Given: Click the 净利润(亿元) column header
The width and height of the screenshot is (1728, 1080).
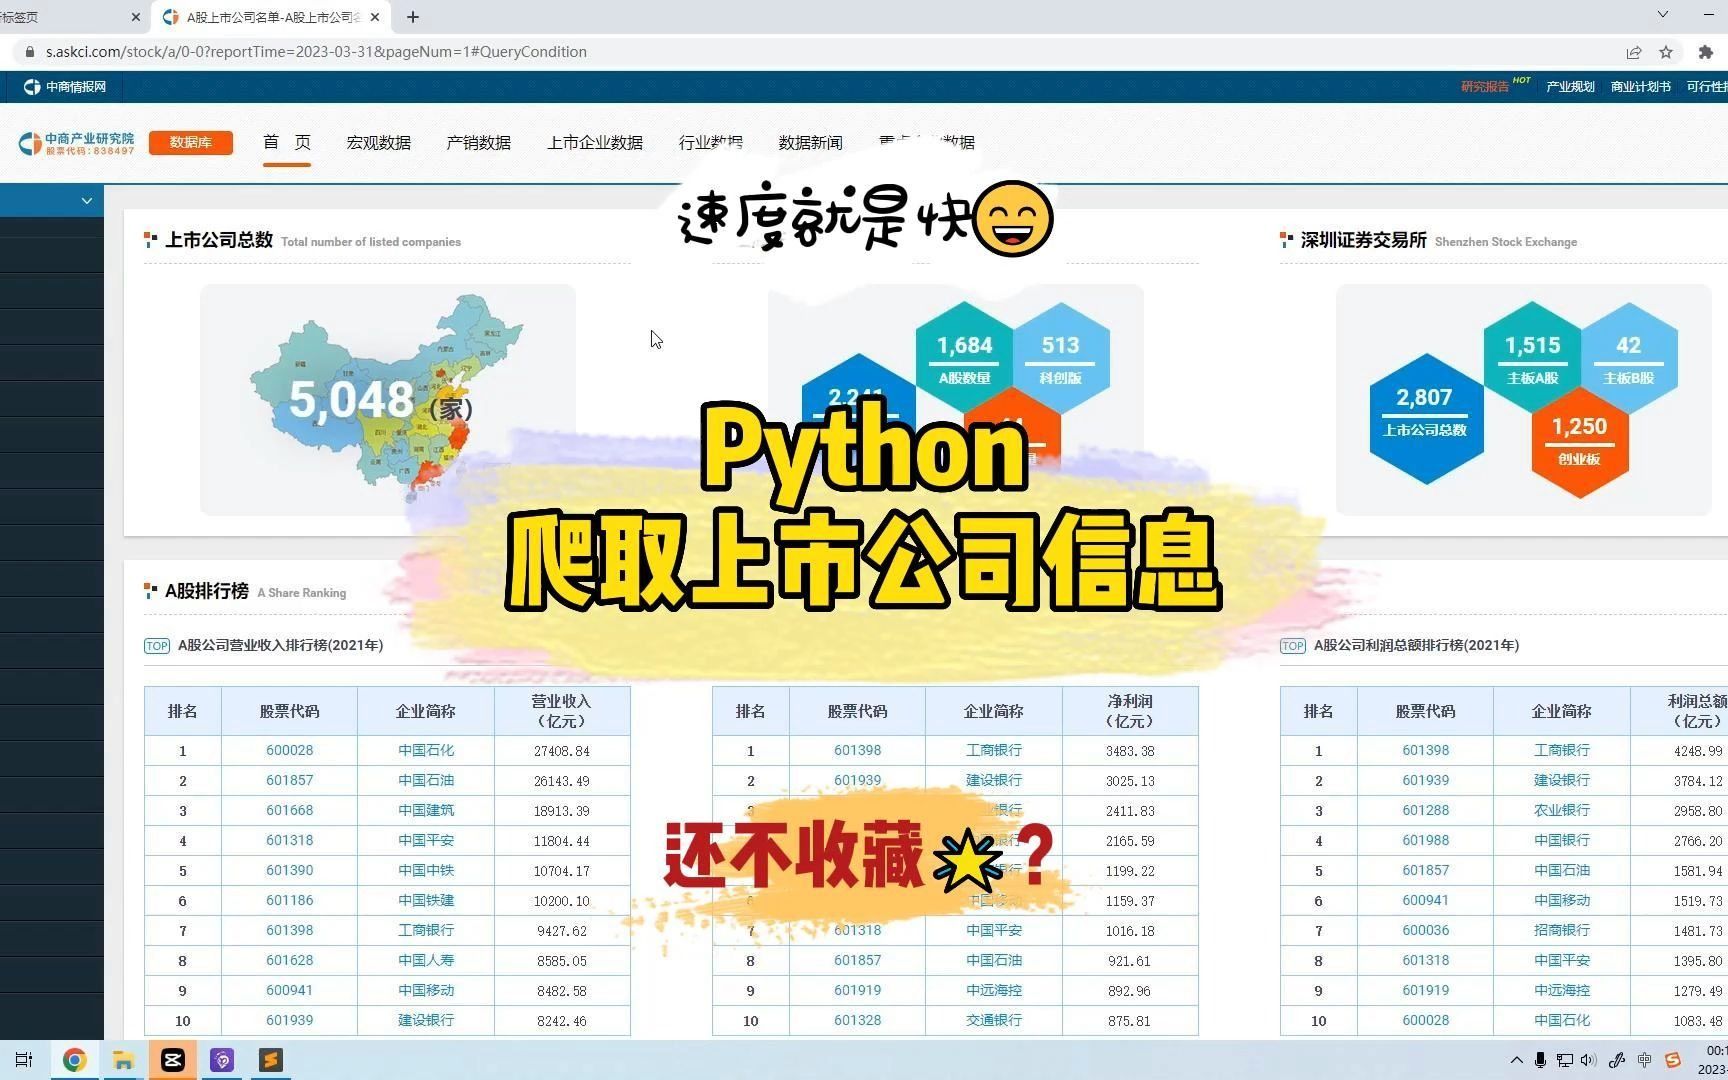Looking at the screenshot, I should point(1130,711).
